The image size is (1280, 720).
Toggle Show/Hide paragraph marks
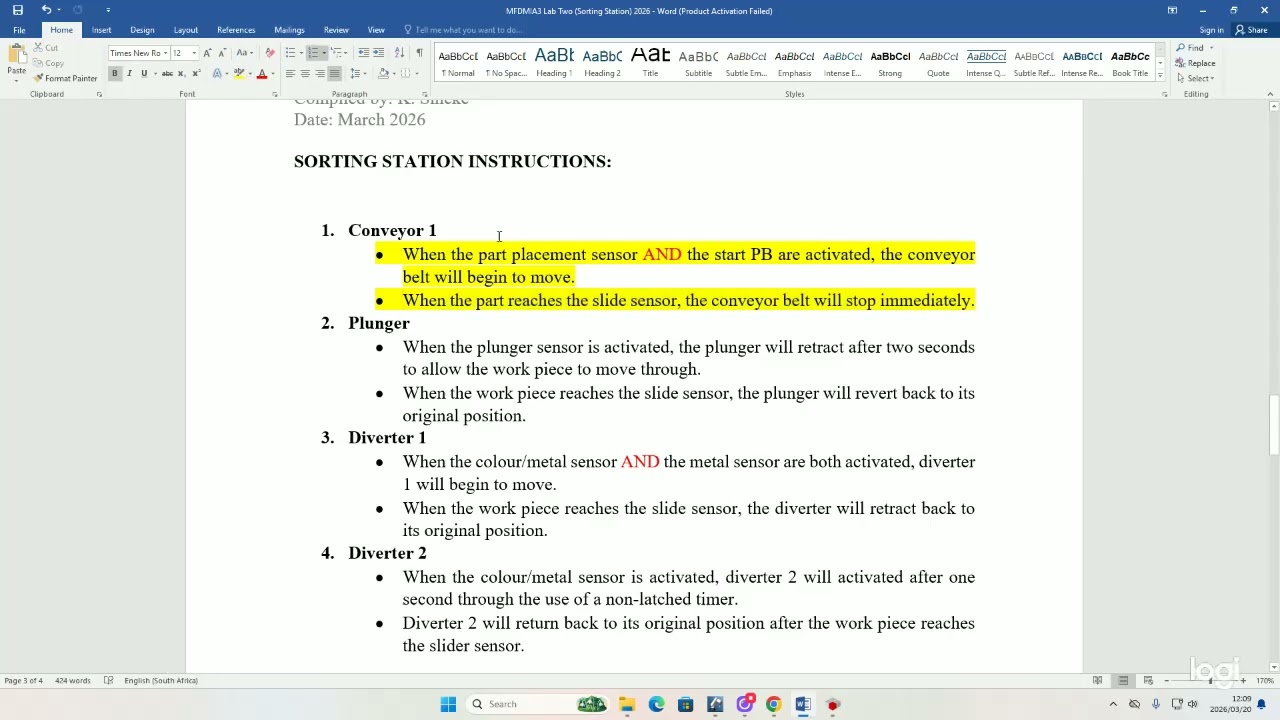tap(420, 53)
